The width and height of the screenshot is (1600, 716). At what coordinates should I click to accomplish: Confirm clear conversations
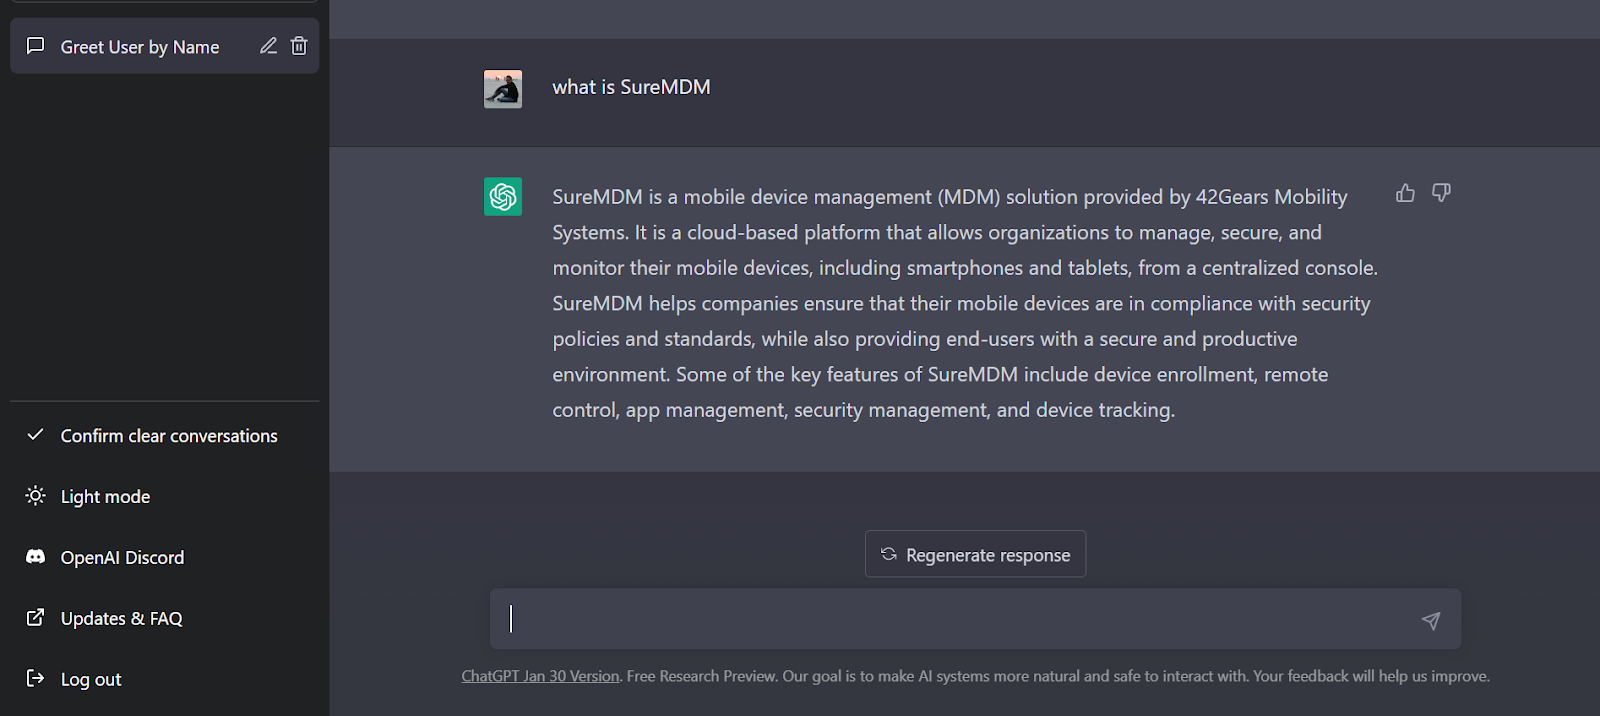click(x=164, y=436)
